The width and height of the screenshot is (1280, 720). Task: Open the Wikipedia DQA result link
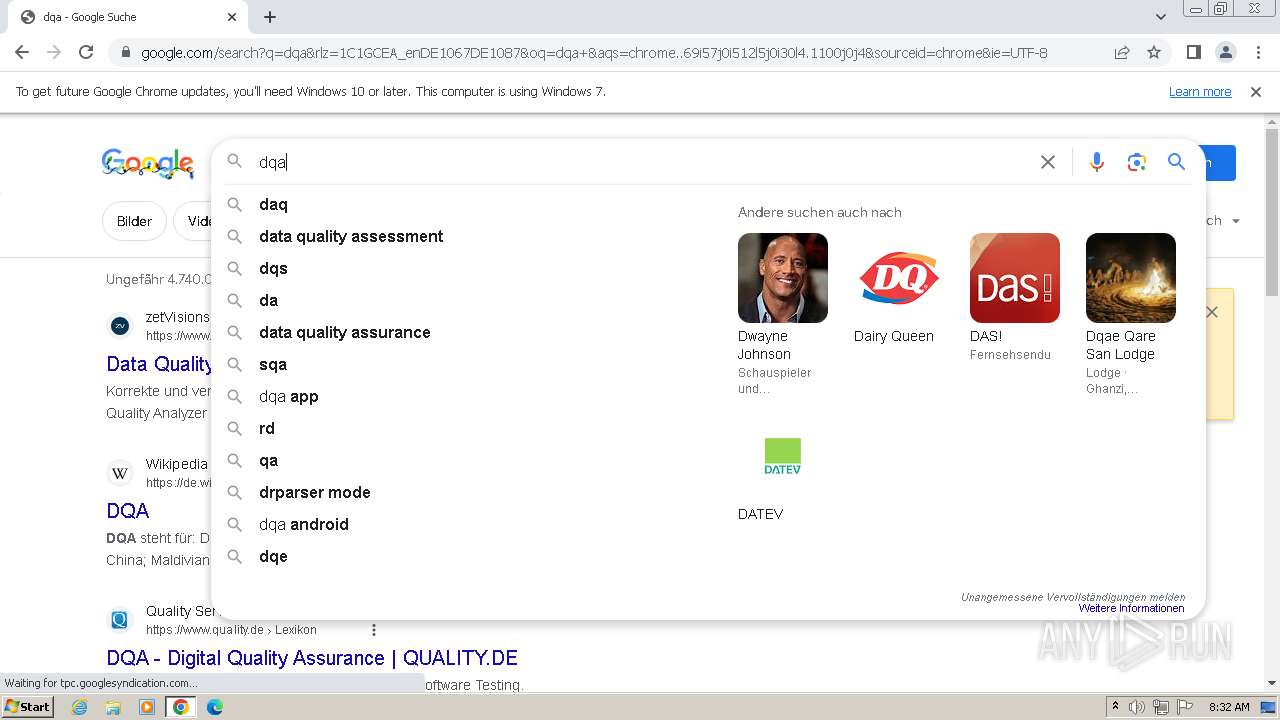[127, 511]
